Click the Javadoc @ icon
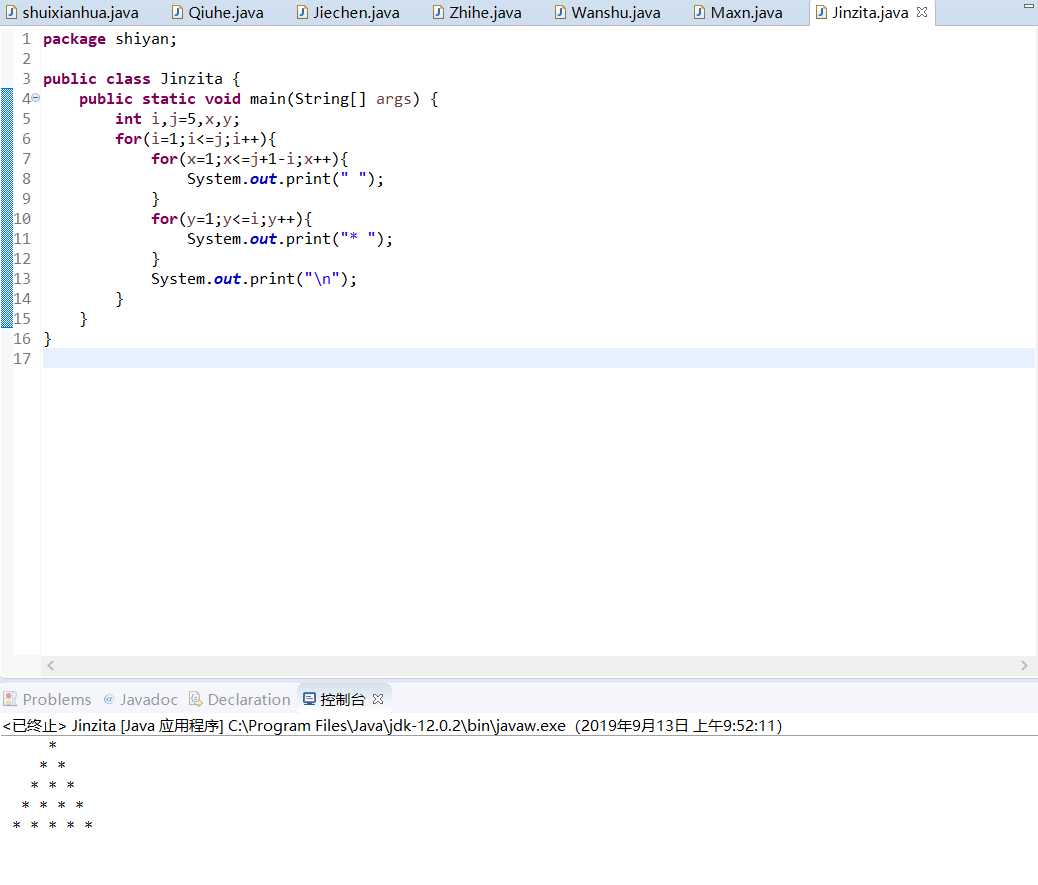This screenshot has height=885, width=1038. point(109,699)
